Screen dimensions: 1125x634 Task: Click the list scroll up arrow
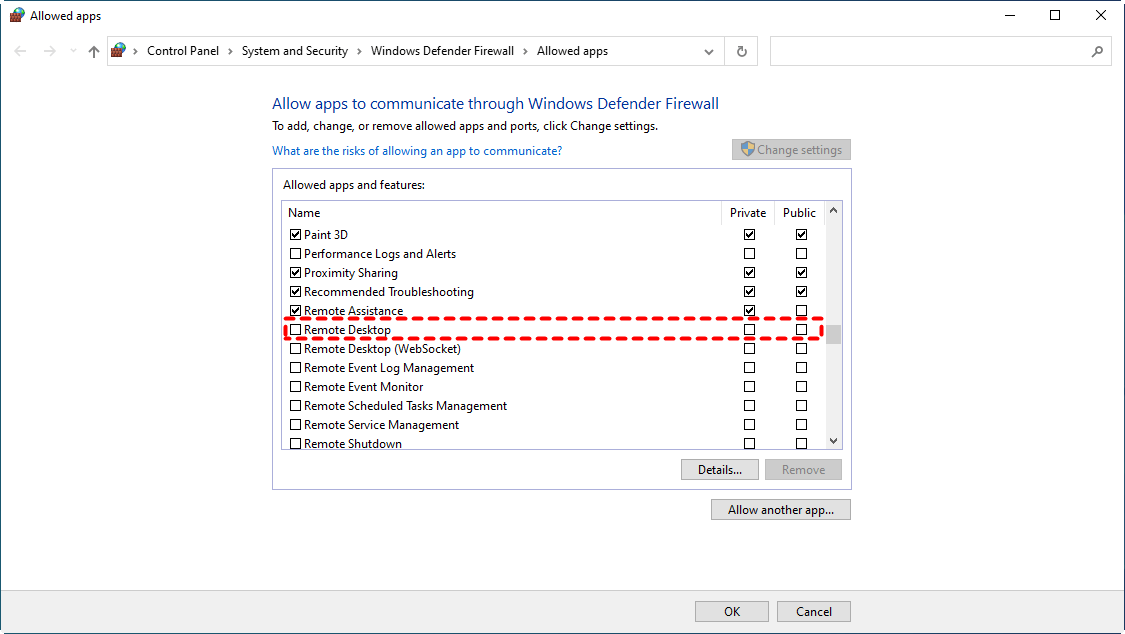pyautogui.click(x=833, y=211)
